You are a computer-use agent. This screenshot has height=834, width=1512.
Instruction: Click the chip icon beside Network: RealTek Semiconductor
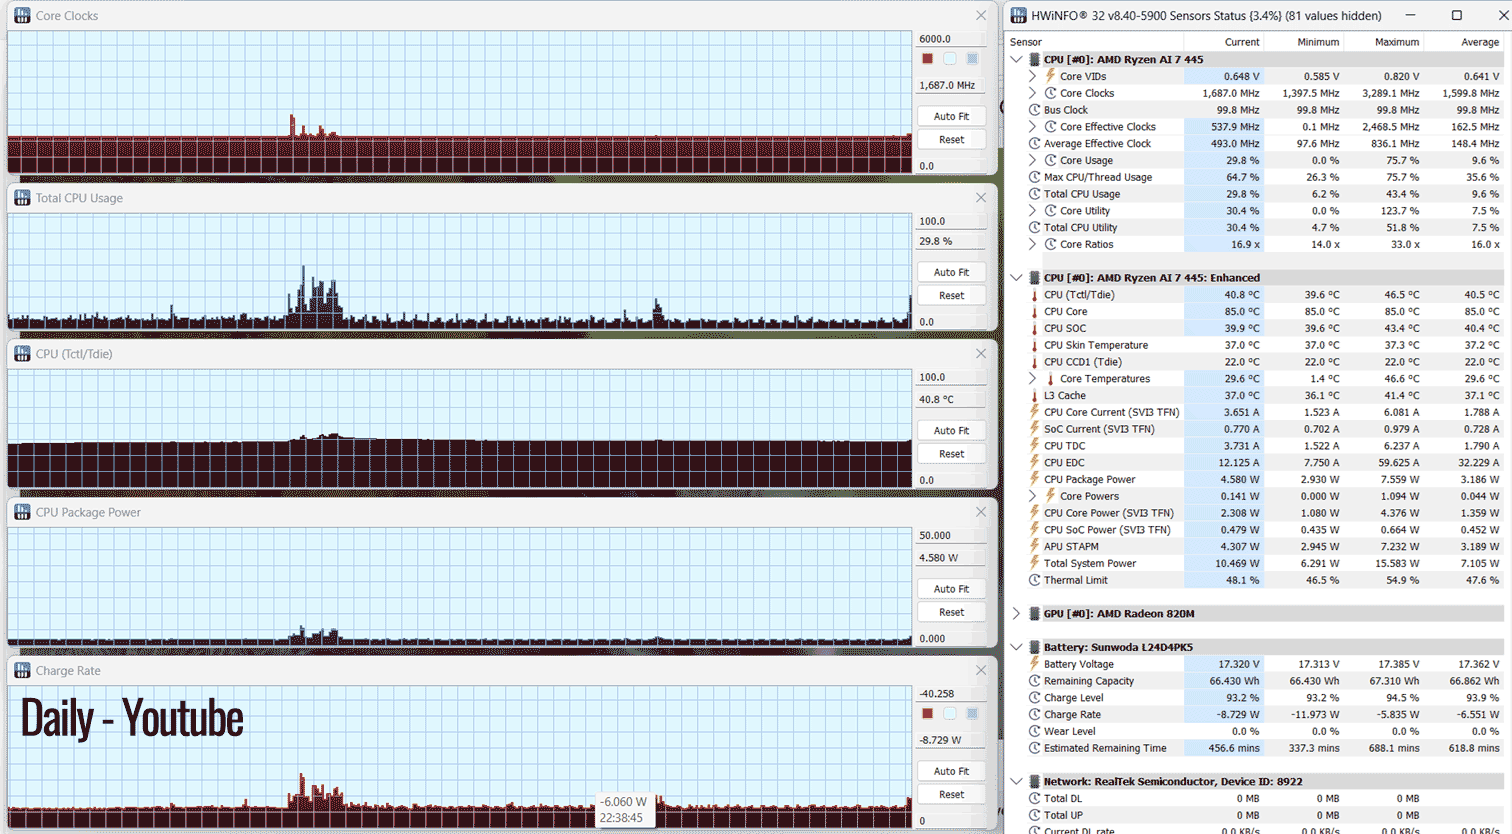1035,782
